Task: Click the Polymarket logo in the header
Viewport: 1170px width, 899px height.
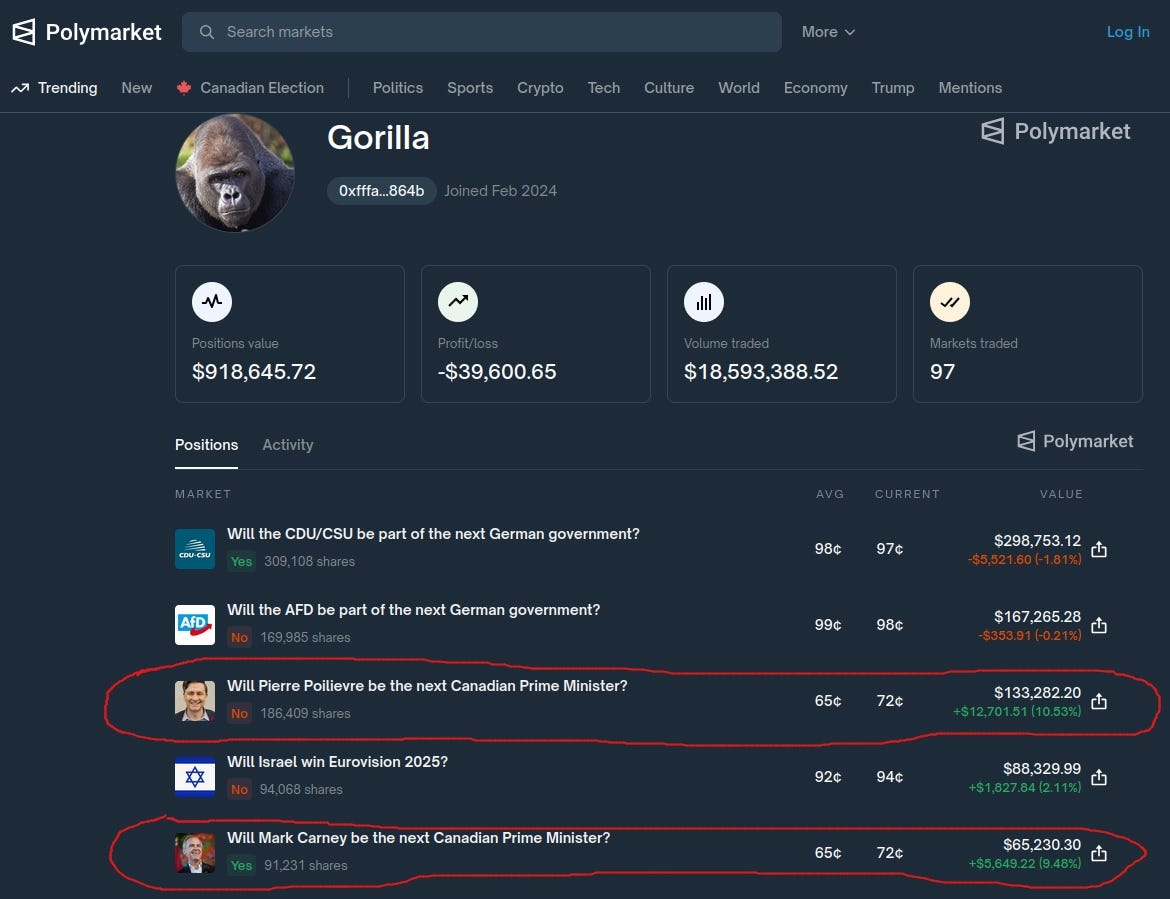Action: (87, 32)
